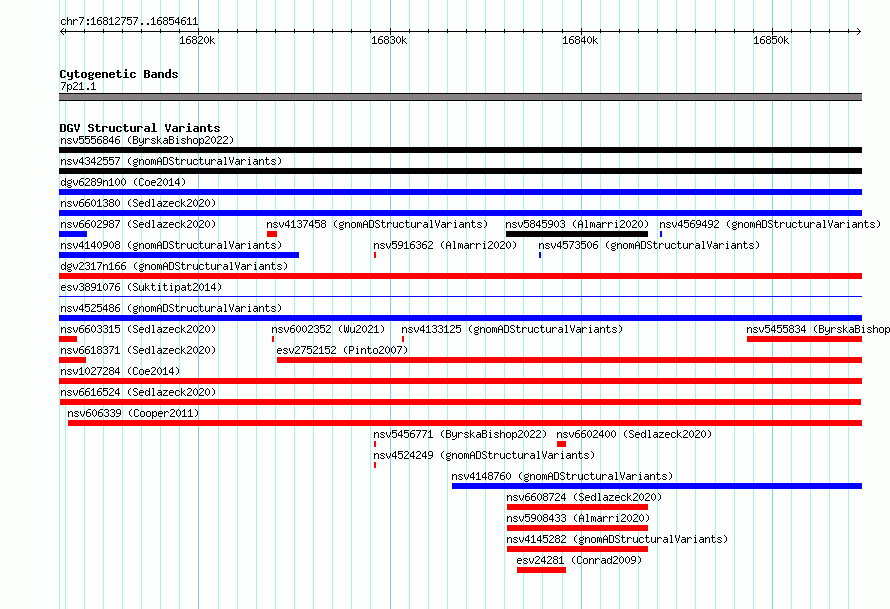Click nsv4133125 gnomAD variant label
This screenshot has height=609, width=890.
pyautogui.click(x=512, y=329)
